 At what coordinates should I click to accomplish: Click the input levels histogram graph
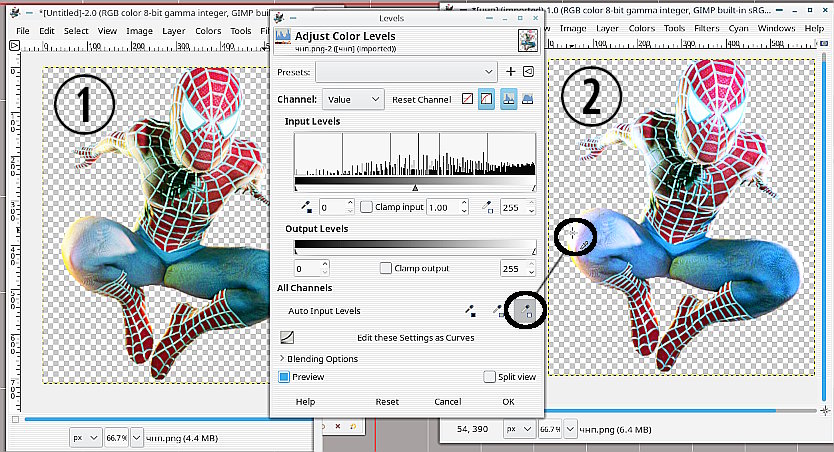415,154
